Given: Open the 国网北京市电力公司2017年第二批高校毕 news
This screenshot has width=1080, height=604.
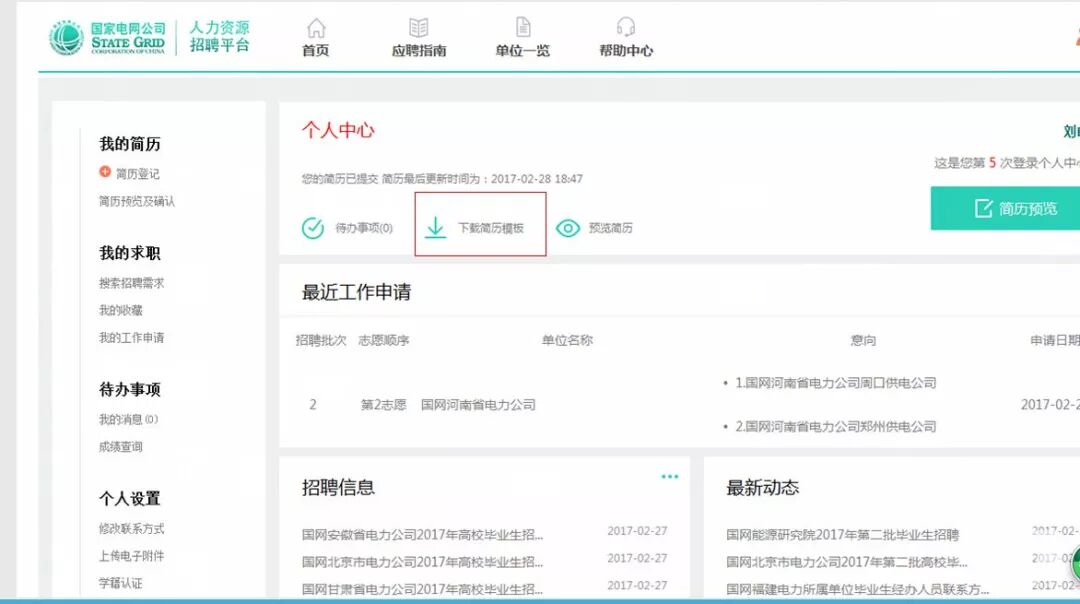Looking at the screenshot, I should (x=847, y=562).
